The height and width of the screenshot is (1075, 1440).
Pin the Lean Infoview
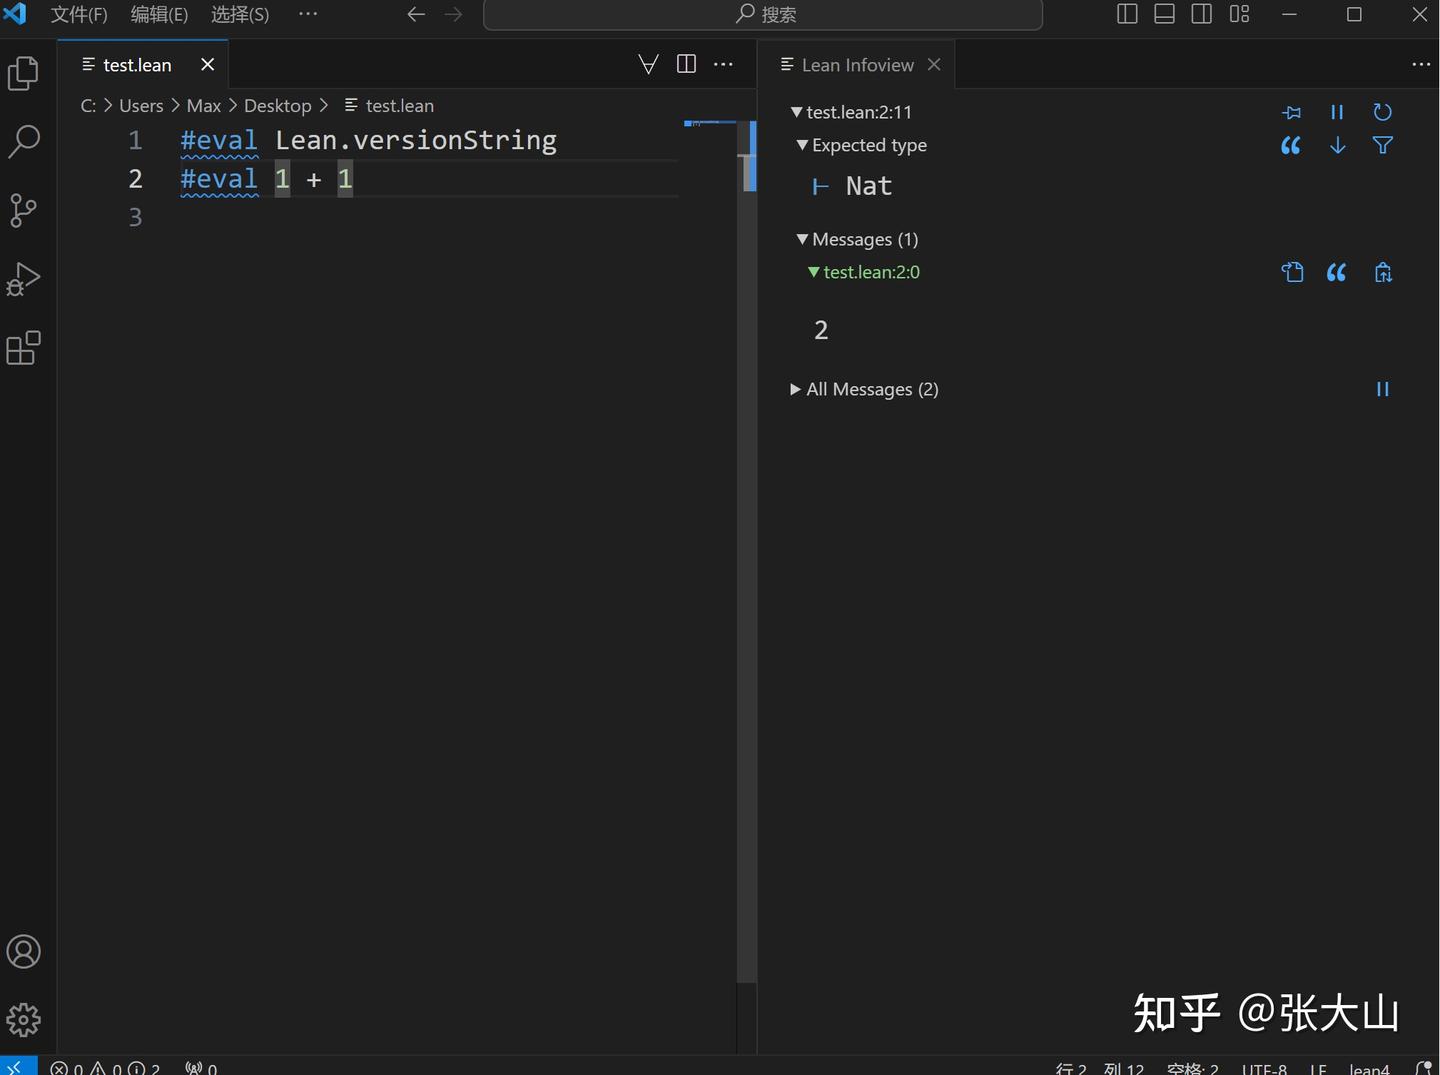pyautogui.click(x=1292, y=112)
